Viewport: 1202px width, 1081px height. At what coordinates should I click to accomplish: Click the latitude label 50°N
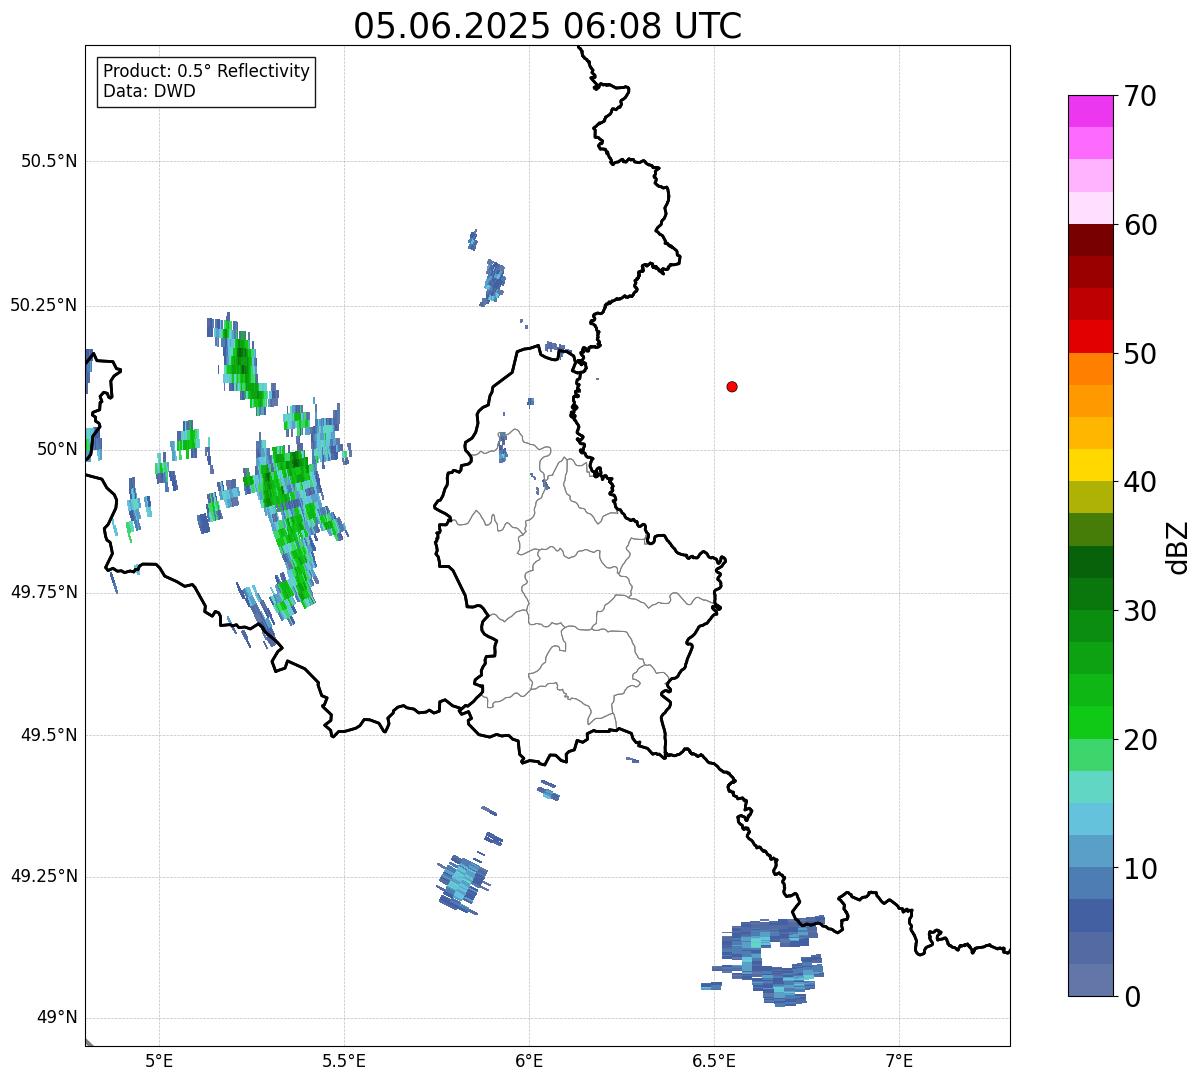[x=57, y=449]
